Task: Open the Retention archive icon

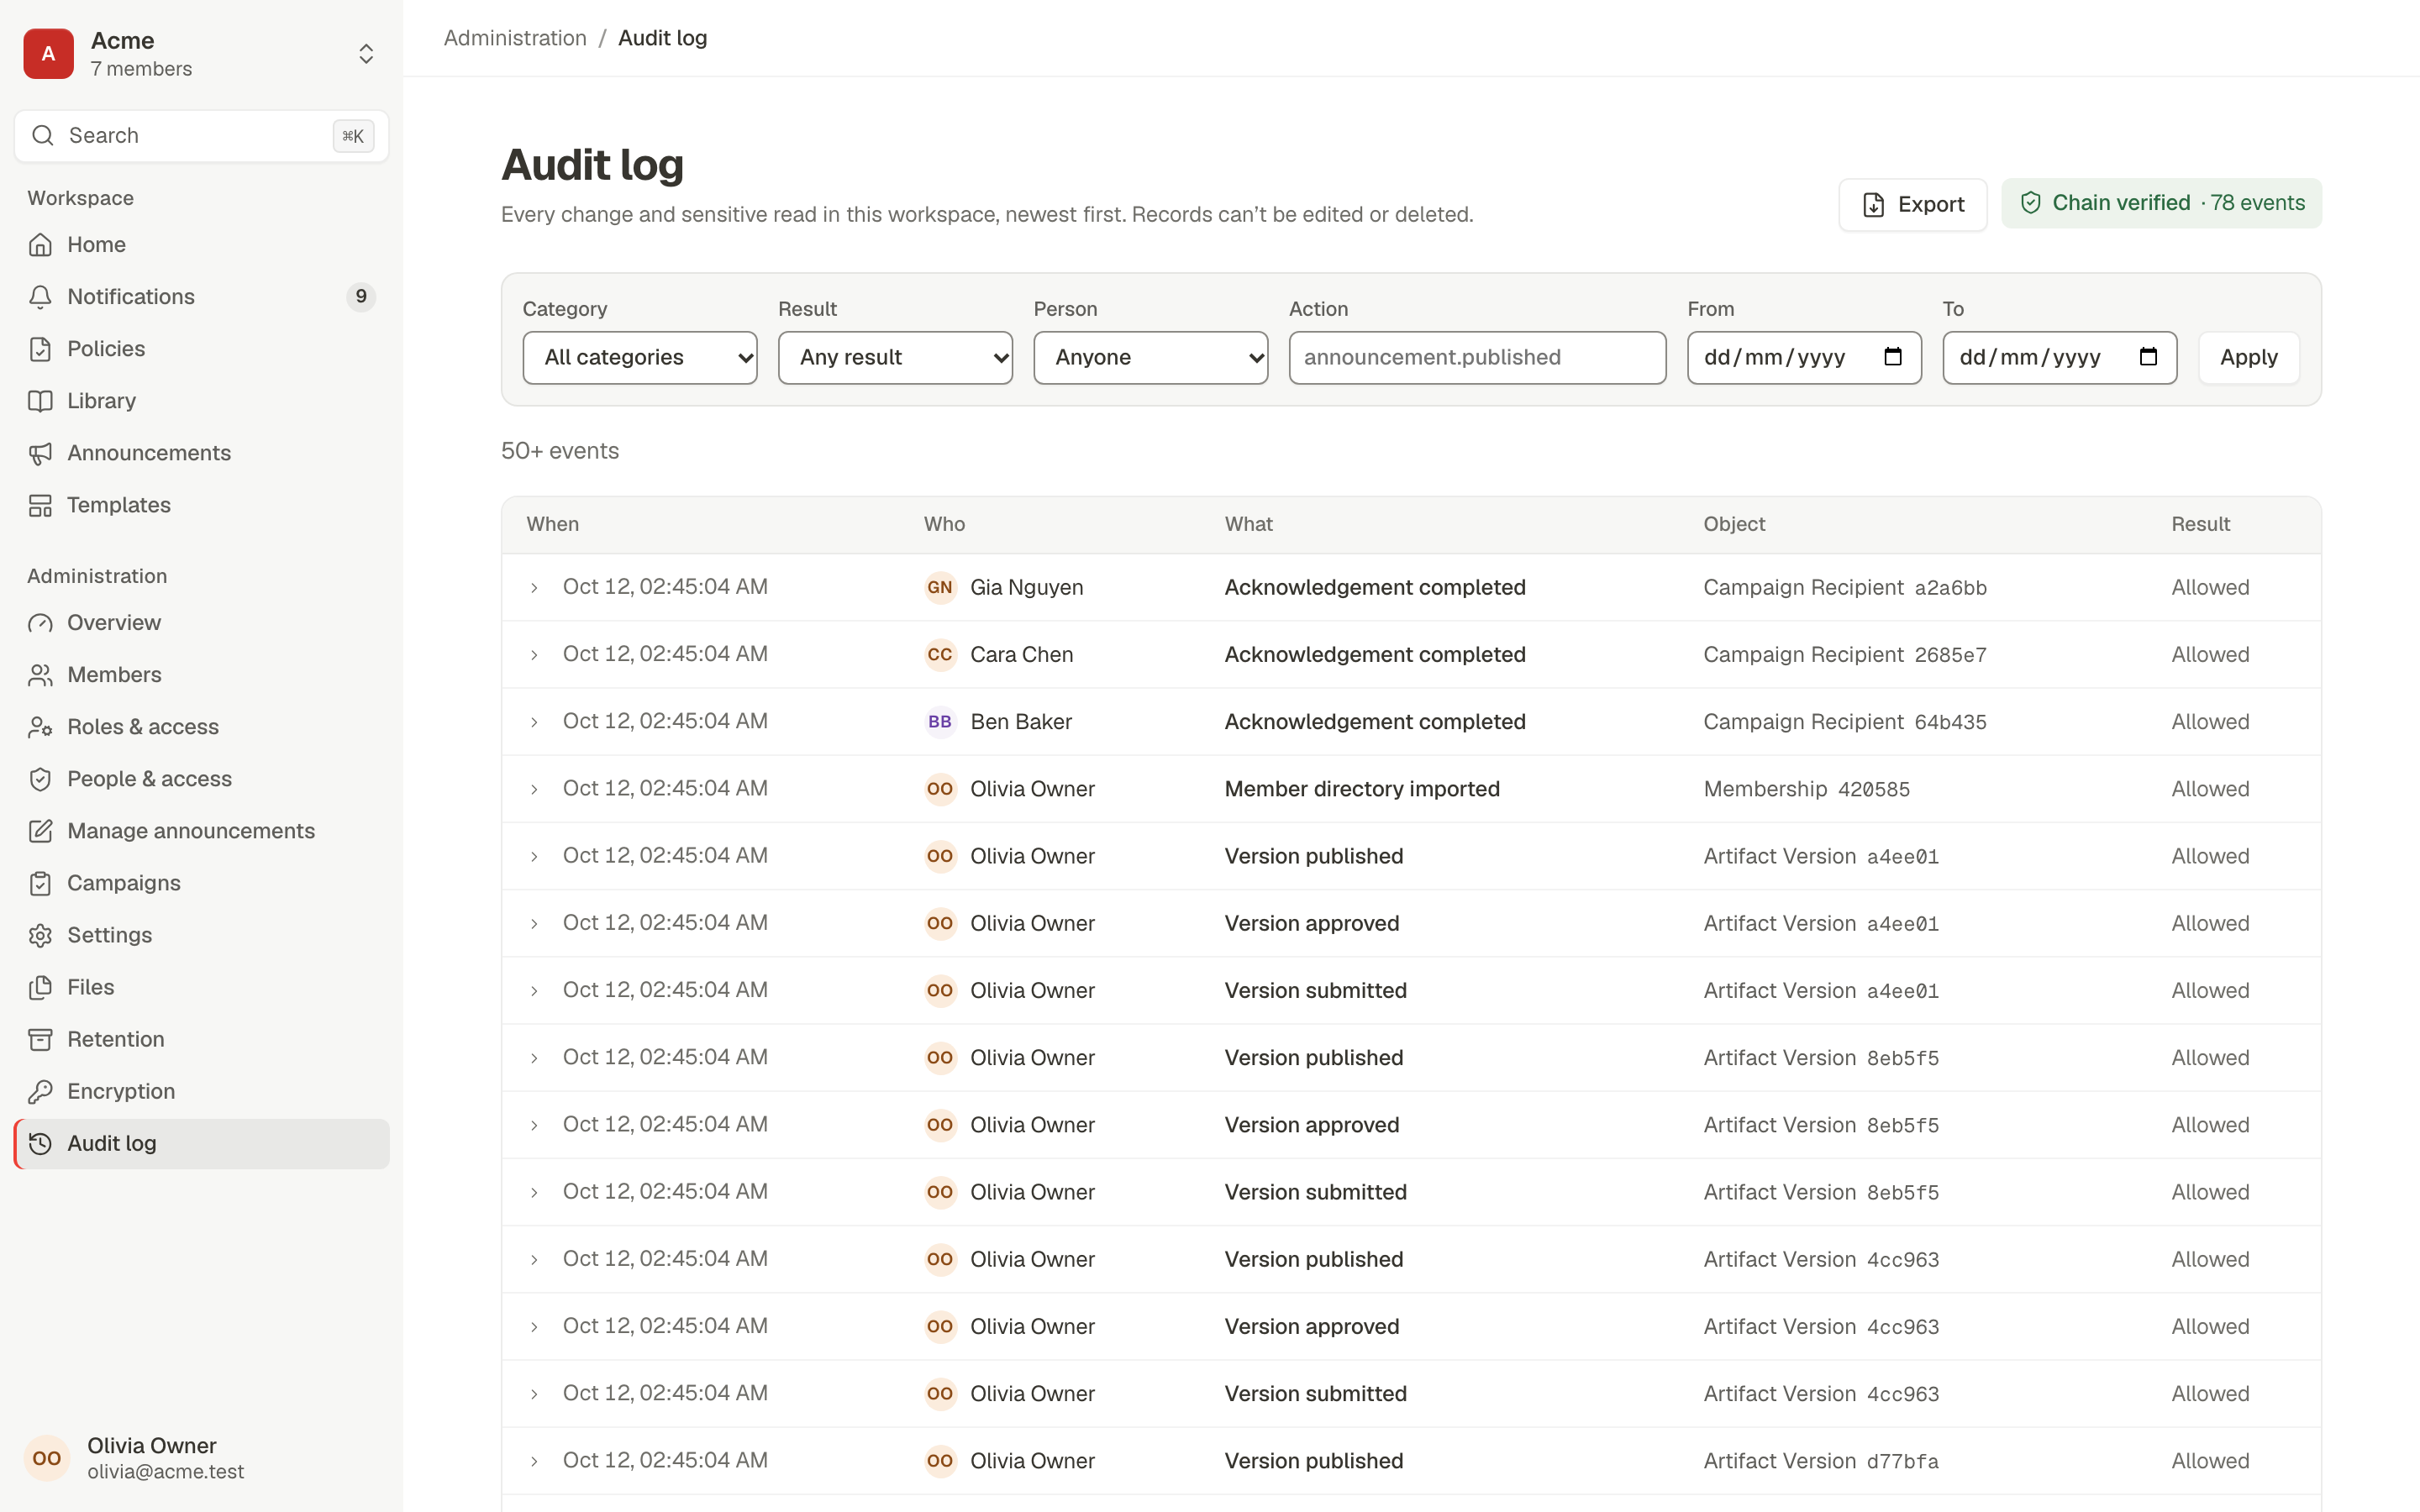Action: (40, 1039)
